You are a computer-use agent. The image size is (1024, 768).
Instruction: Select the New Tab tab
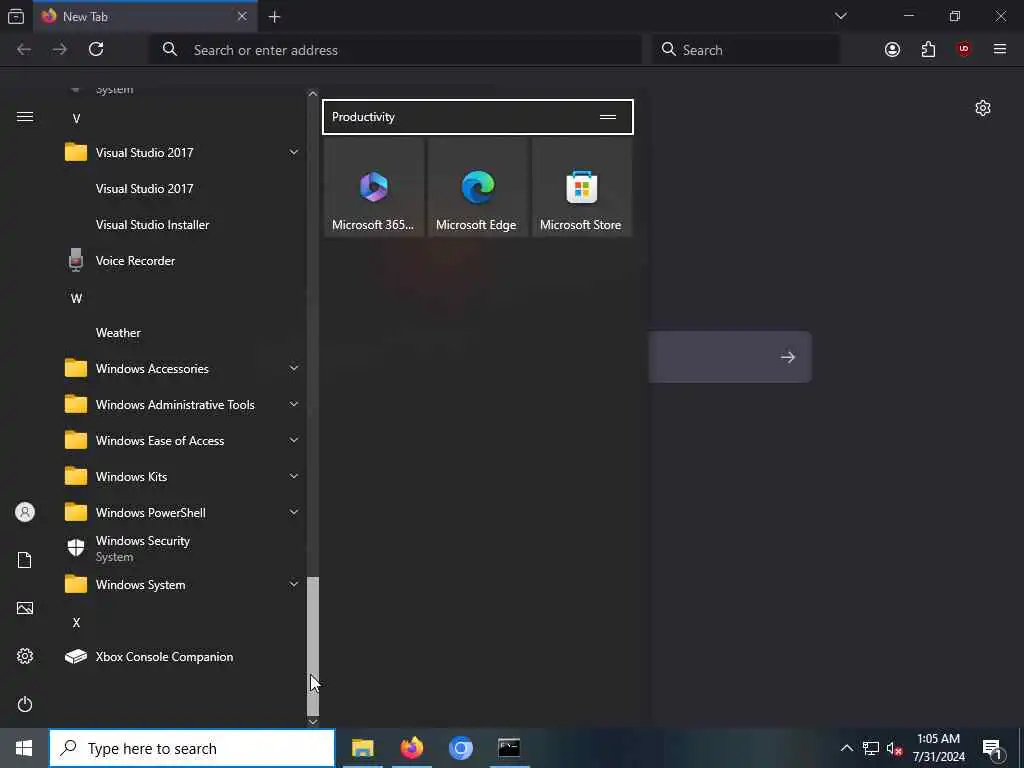[x=145, y=16]
